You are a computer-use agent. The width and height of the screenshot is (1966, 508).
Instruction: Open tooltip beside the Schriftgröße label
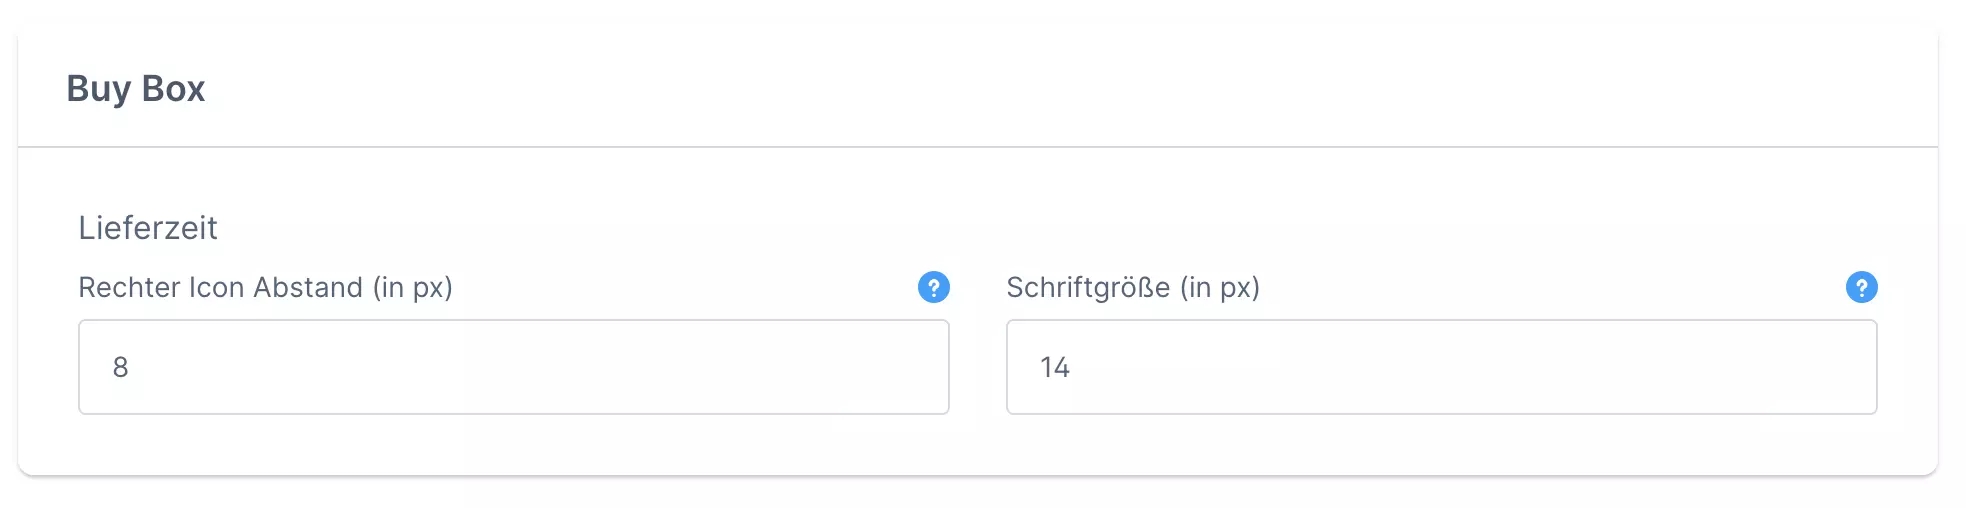(1861, 288)
